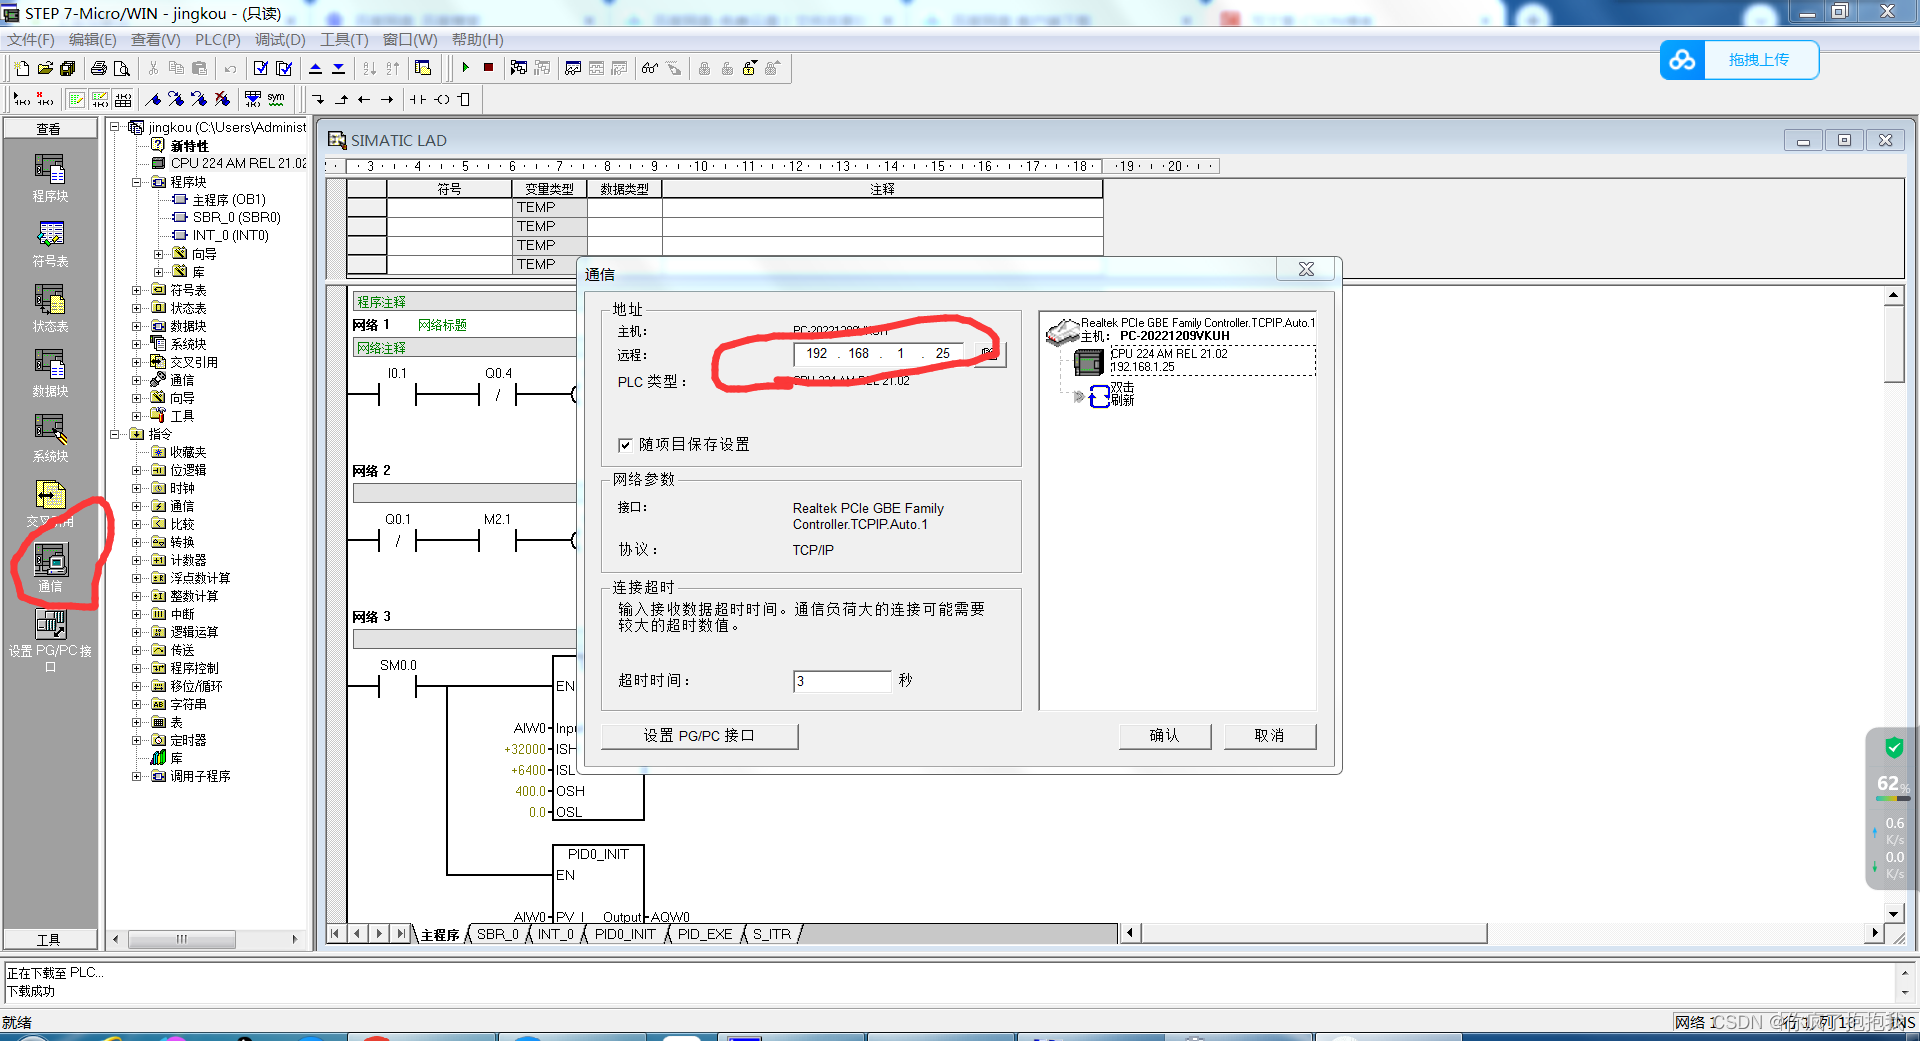Click the 工具 bar at navigation bottom
This screenshot has width=1920, height=1041.
tap(50, 939)
